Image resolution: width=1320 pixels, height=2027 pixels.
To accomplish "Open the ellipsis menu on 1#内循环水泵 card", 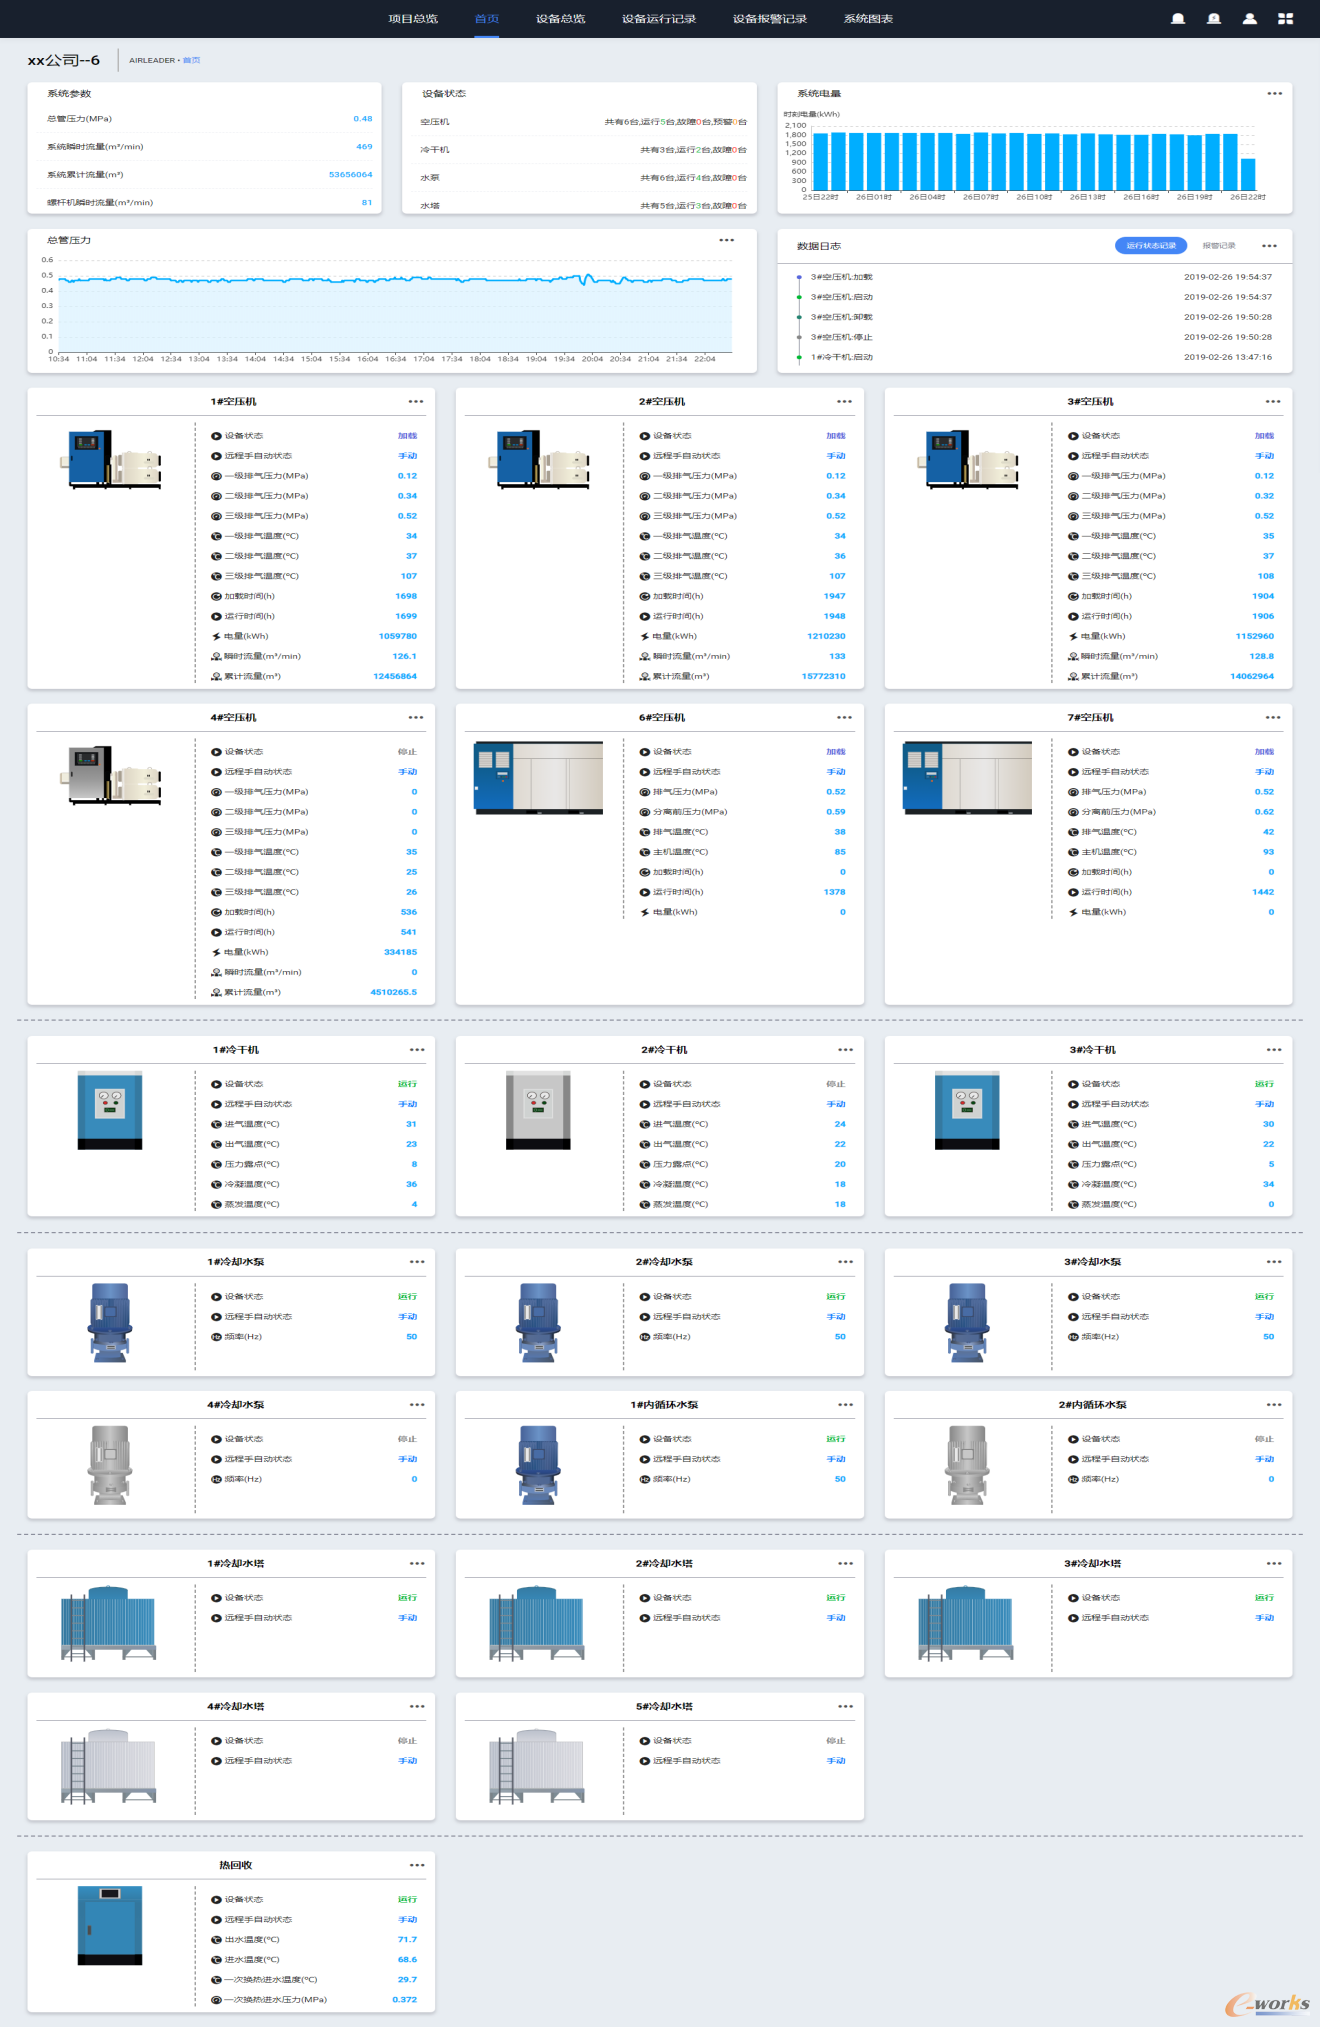I will (x=846, y=1404).
